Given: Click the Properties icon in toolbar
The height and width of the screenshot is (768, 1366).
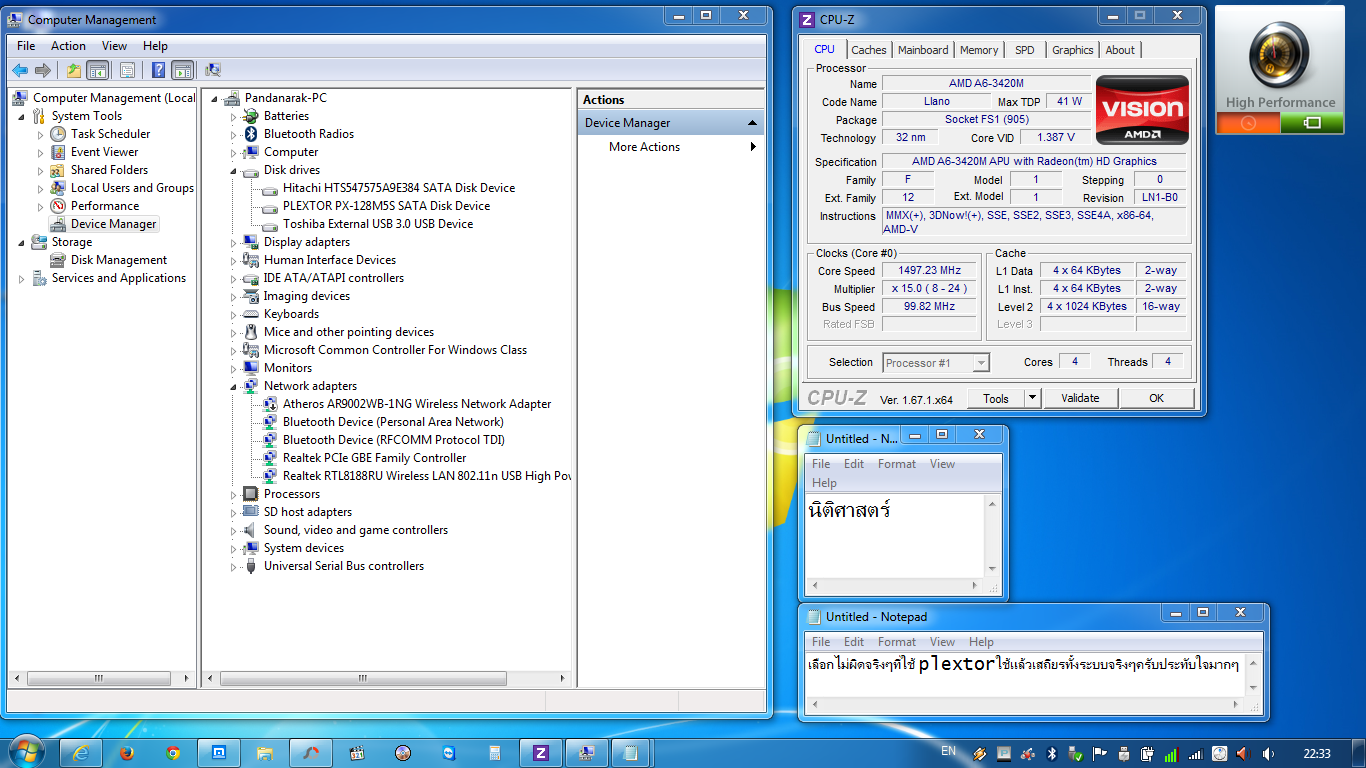Looking at the screenshot, I should (x=127, y=70).
